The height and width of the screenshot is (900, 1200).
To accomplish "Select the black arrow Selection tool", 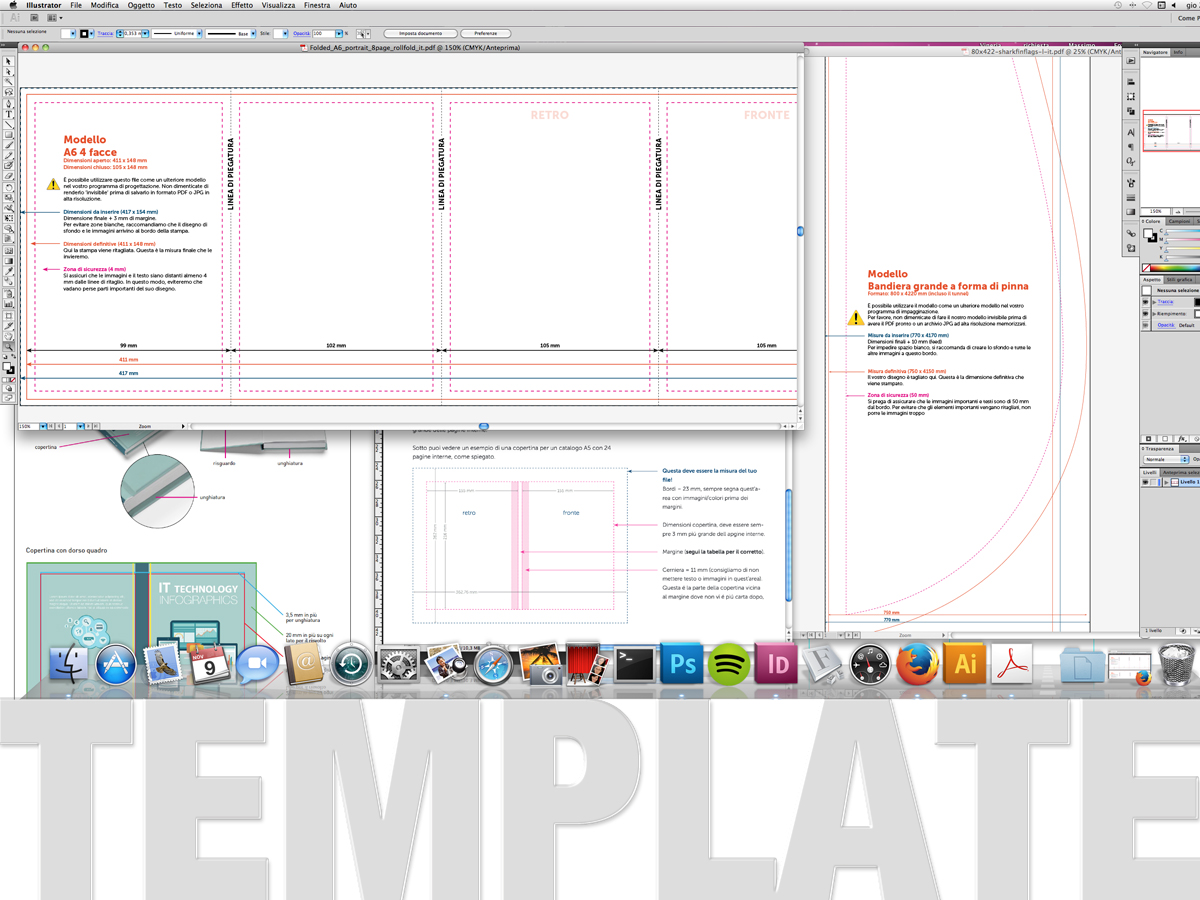I will coord(9,62).
